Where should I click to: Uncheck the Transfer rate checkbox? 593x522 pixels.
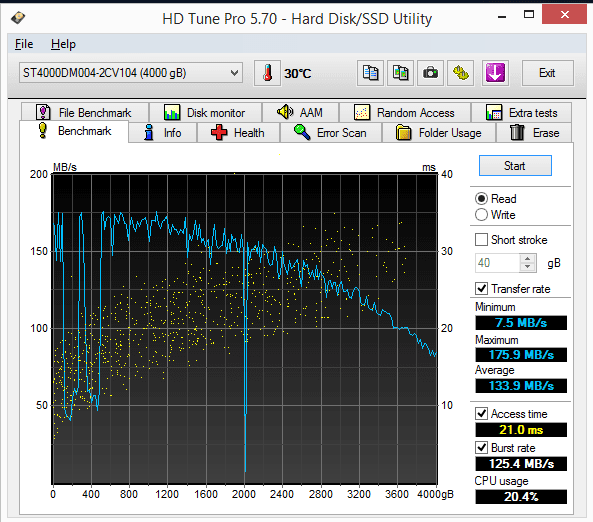click(x=481, y=289)
